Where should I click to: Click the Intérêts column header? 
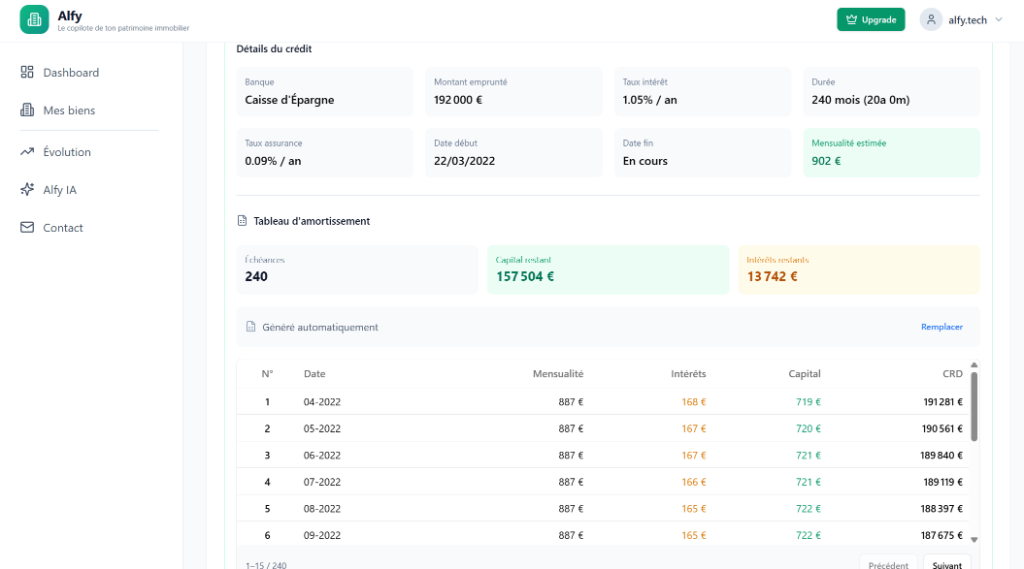(688, 374)
